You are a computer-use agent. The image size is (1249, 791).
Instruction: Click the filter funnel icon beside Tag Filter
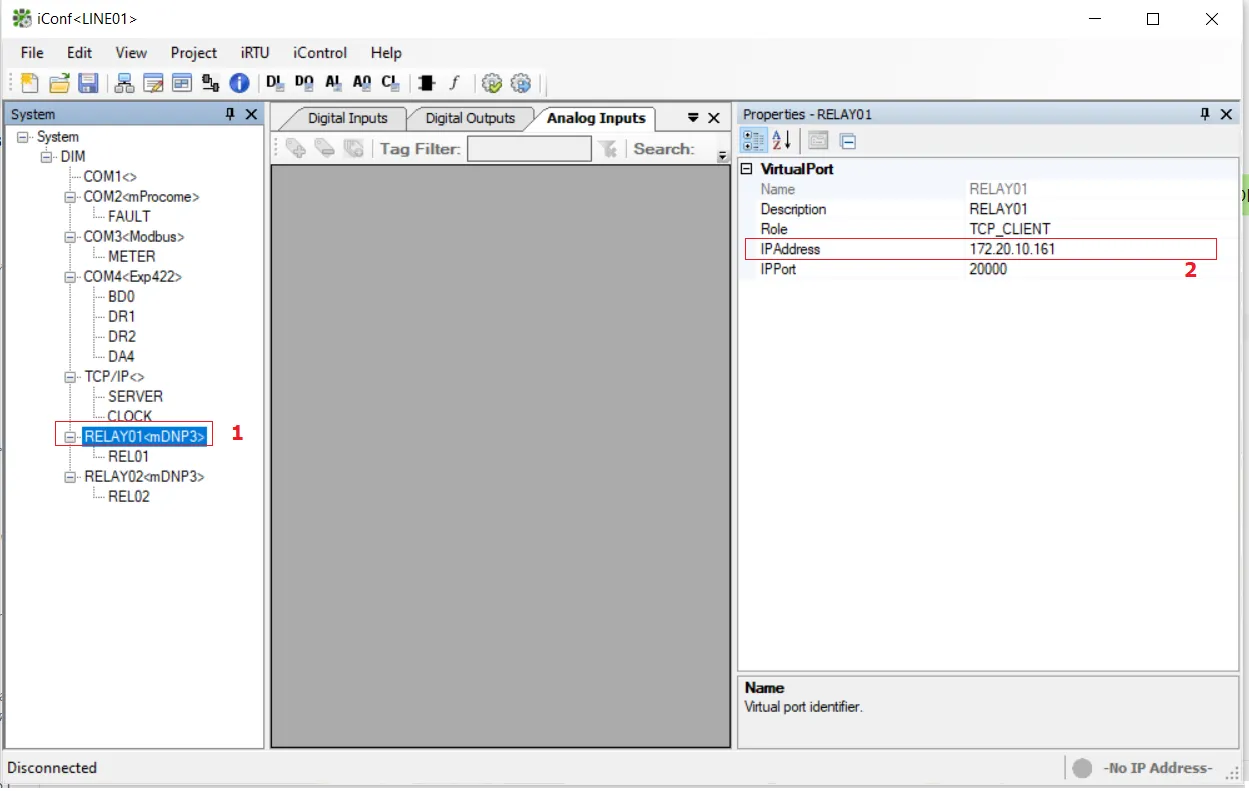607,149
